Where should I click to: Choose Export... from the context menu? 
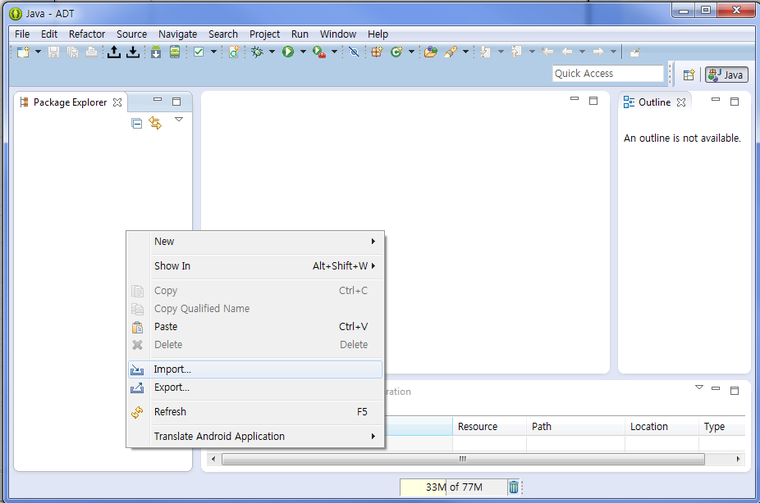(255, 388)
